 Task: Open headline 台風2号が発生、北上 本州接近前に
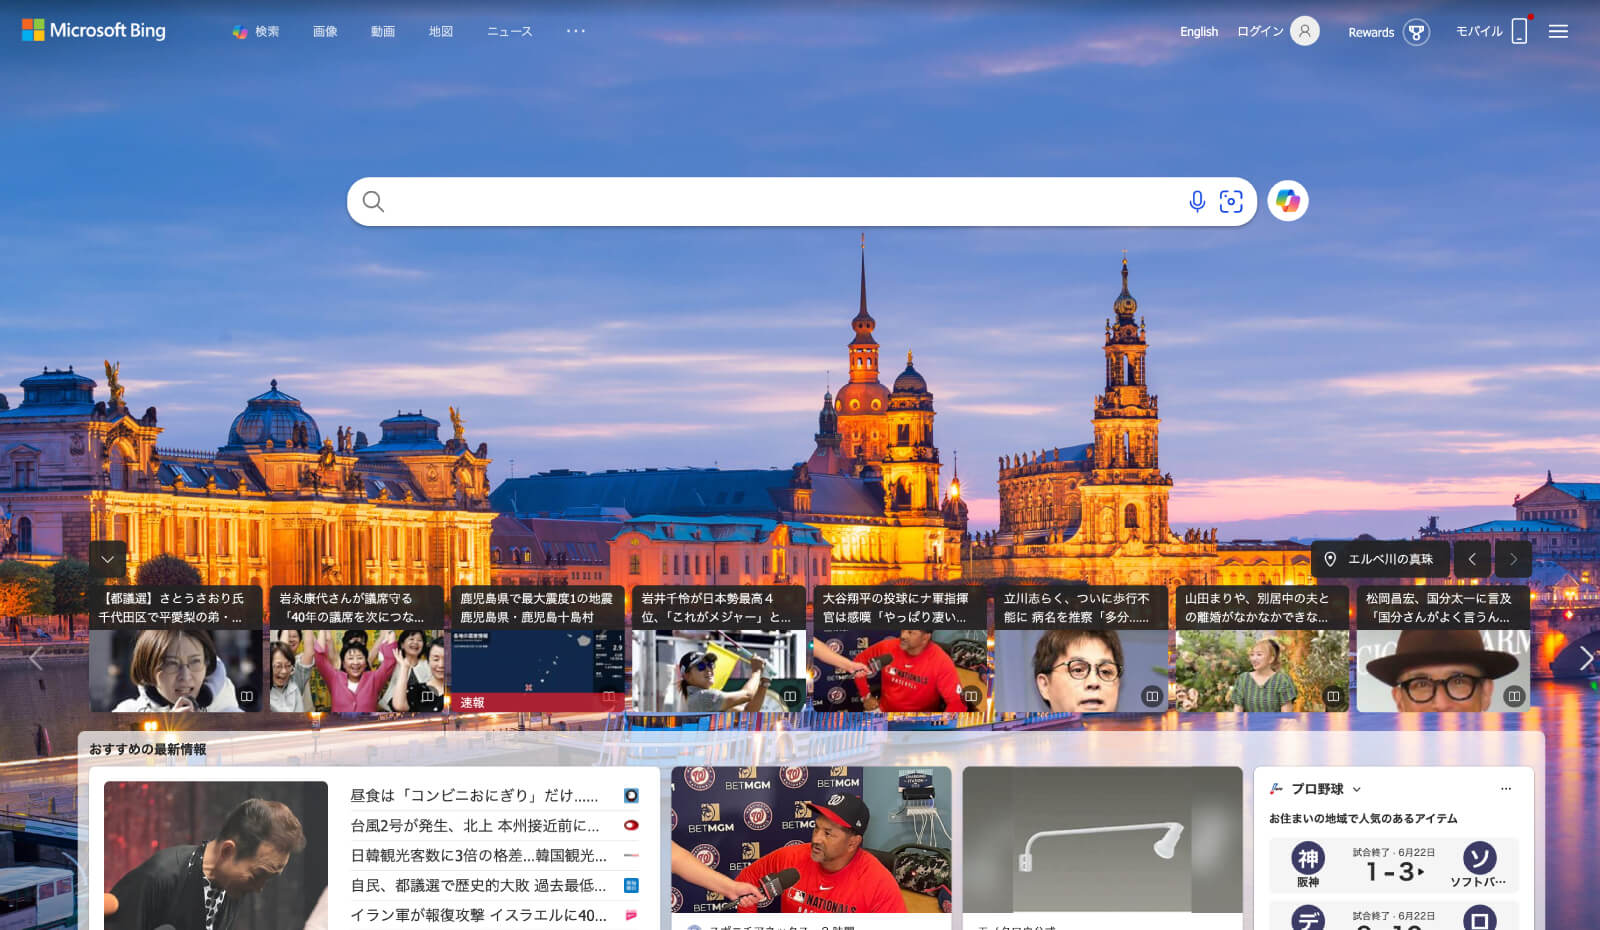[x=474, y=826]
